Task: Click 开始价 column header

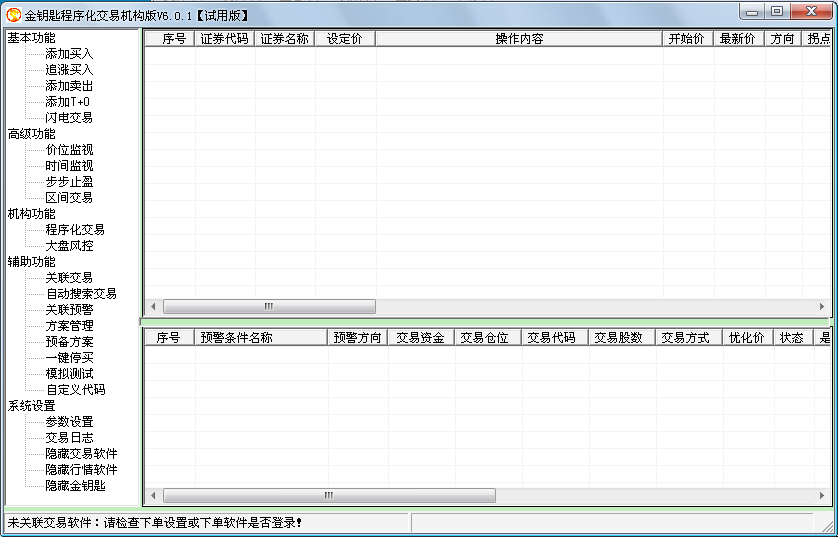Action: pyautogui.click(x=688, y=39)
